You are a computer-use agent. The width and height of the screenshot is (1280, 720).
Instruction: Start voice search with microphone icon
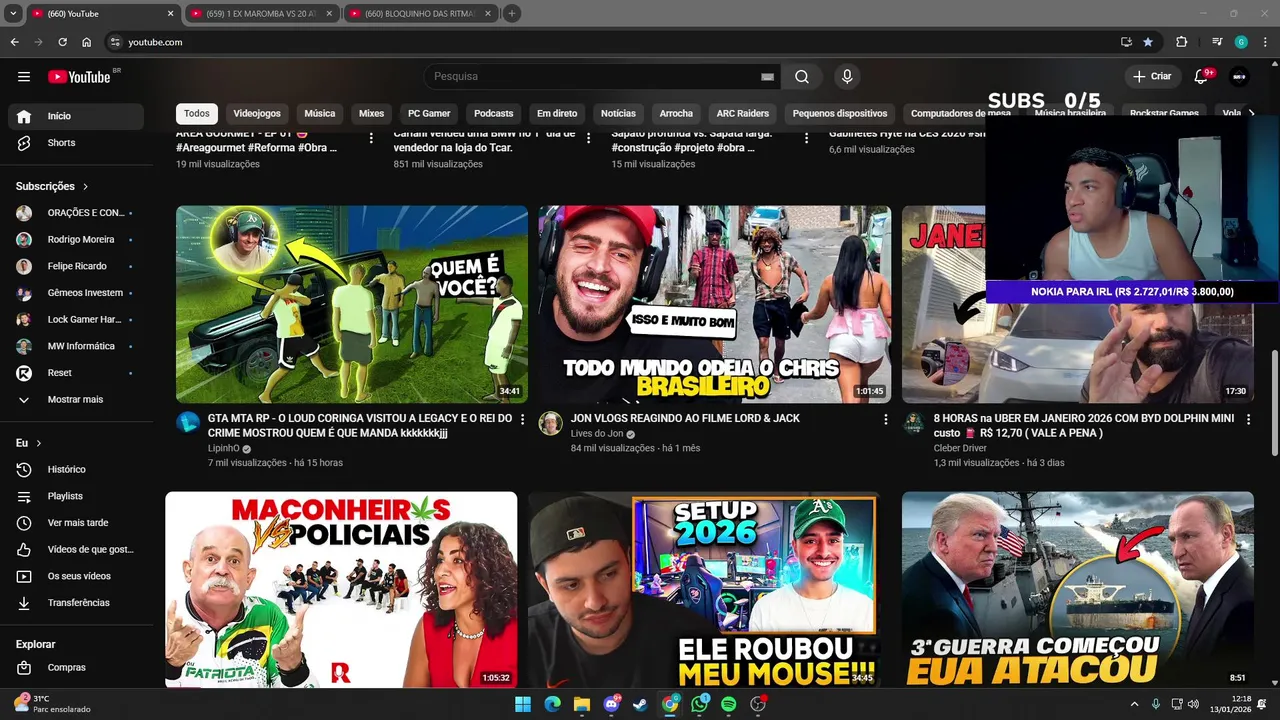tap(847, 76)
